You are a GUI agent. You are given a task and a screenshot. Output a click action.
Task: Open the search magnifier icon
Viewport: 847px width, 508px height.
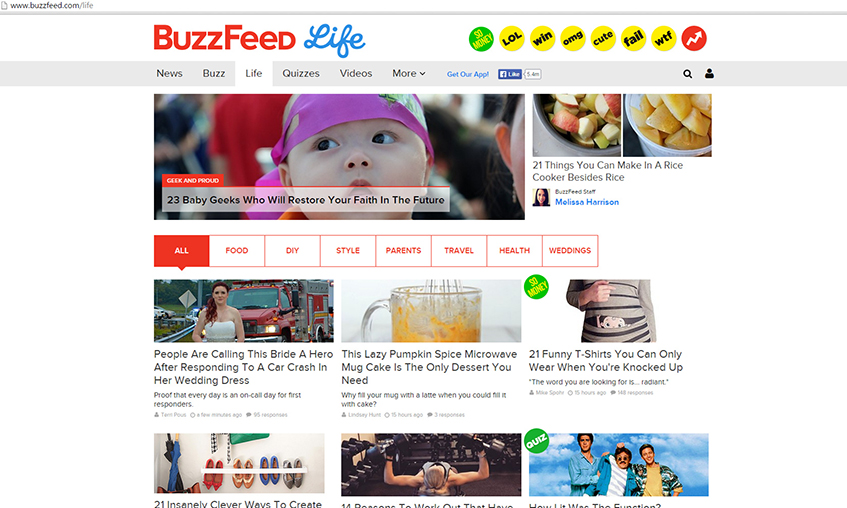click(687, 74)
